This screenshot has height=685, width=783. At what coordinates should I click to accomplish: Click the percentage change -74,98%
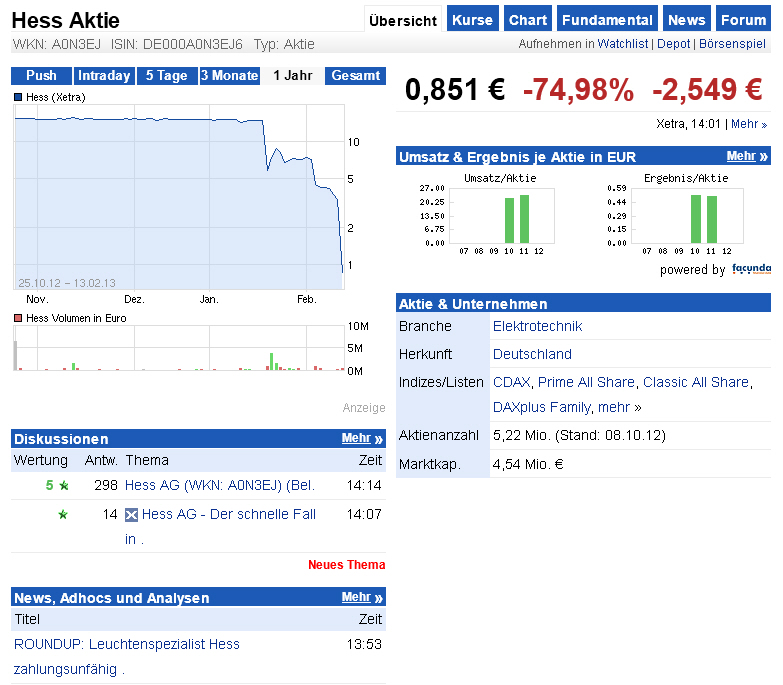pos(578,89)
